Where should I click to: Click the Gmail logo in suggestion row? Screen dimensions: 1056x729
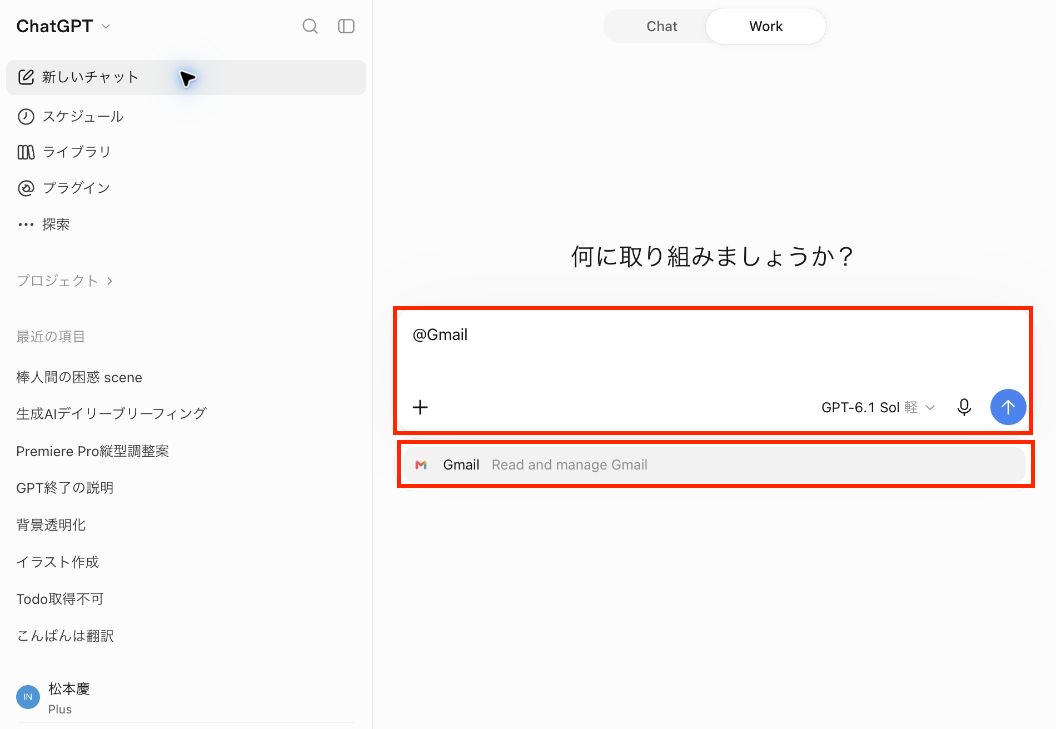point(421,465)
